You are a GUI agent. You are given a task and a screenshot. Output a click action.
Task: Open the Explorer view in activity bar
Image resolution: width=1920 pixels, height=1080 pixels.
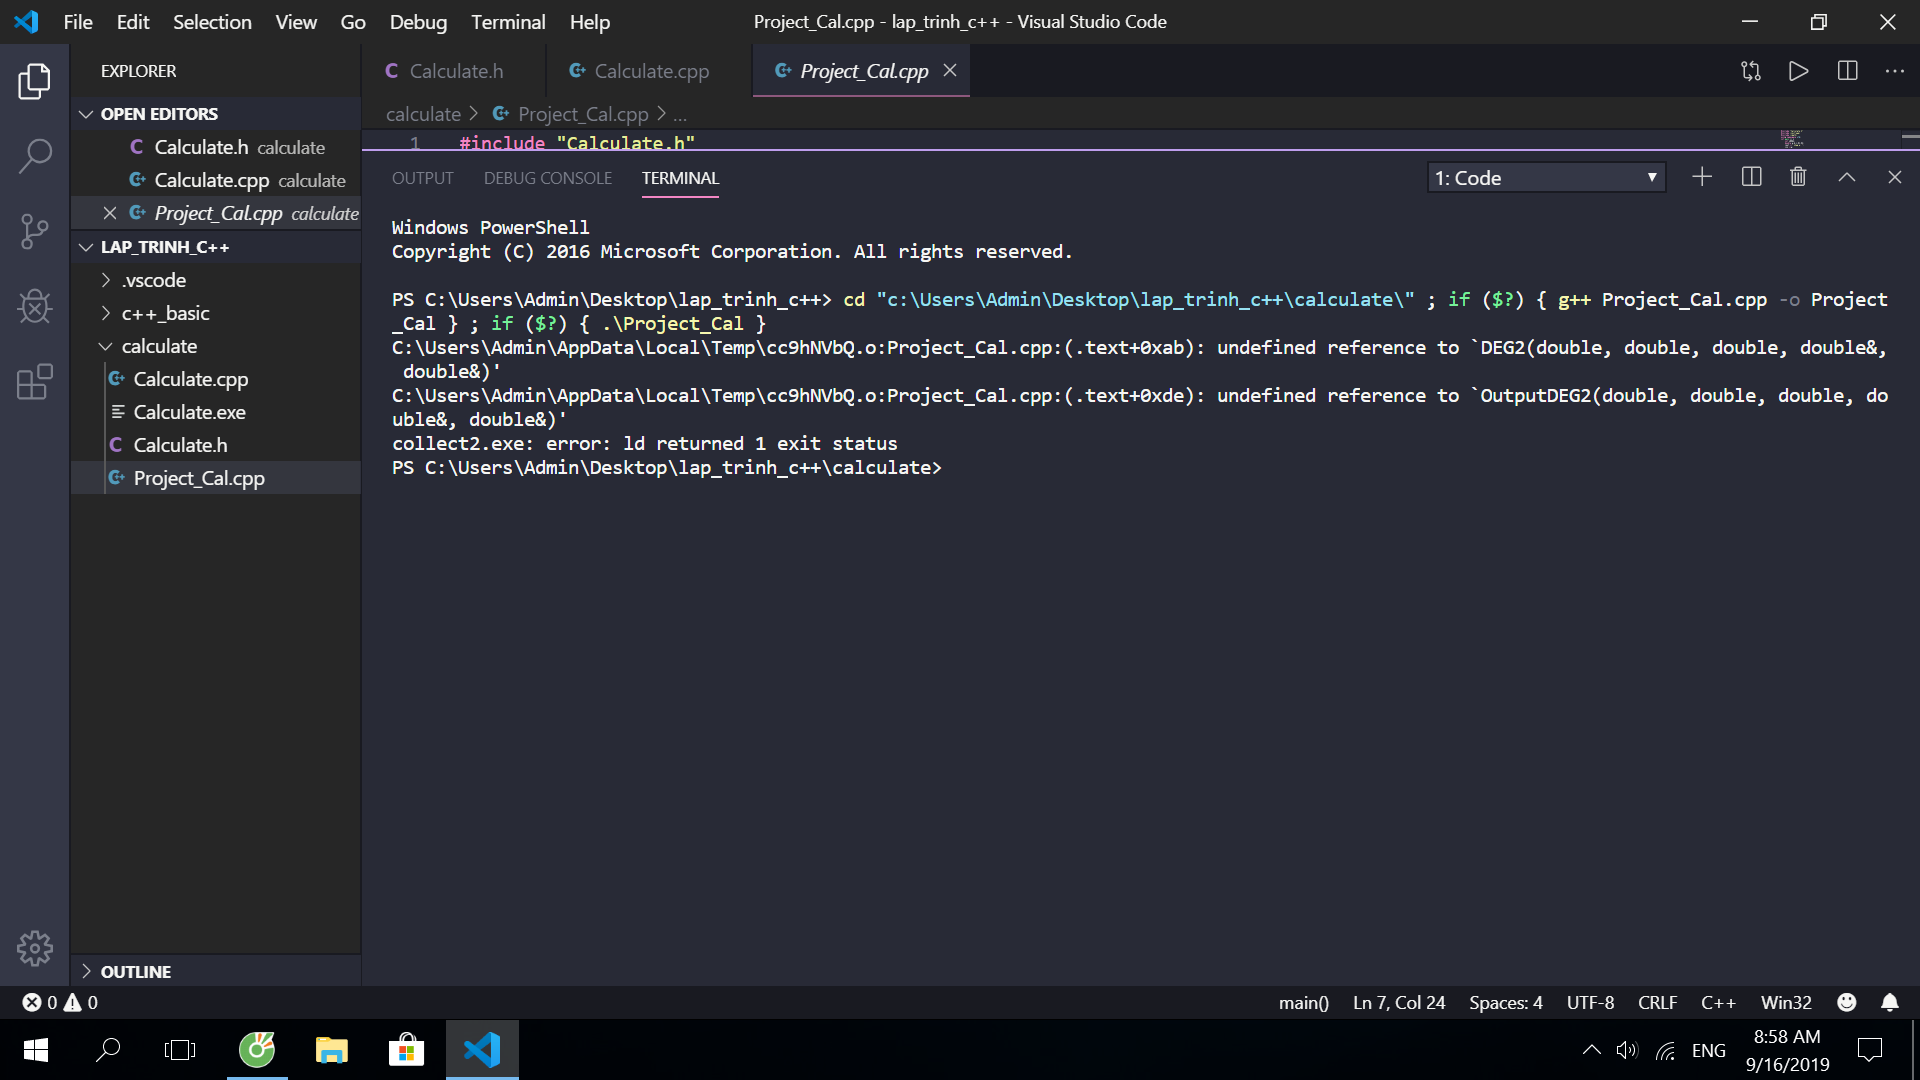tap(35, 81)
